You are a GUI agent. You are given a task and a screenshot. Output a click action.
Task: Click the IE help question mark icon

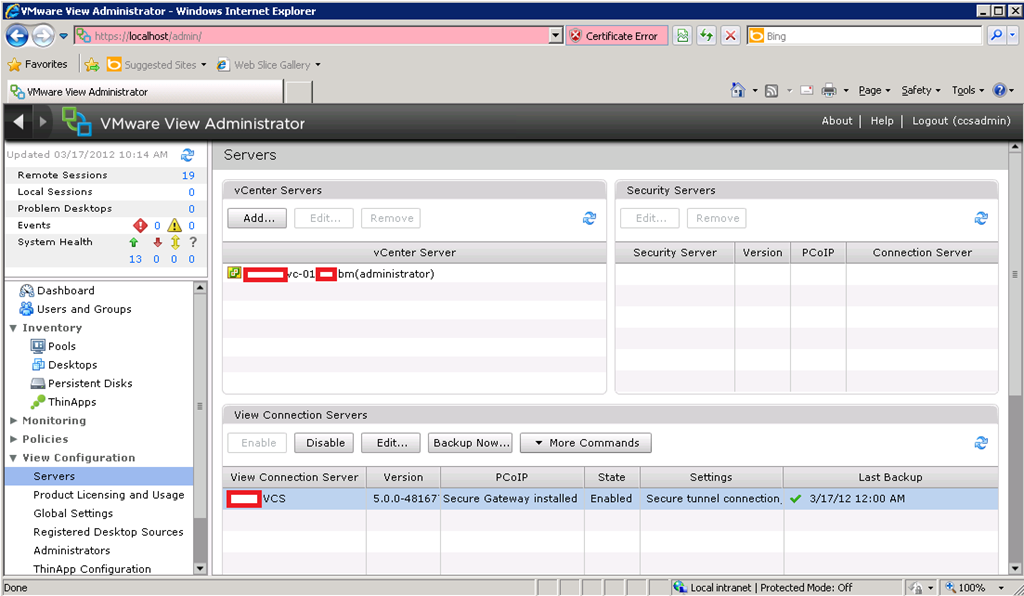[999, 90]
